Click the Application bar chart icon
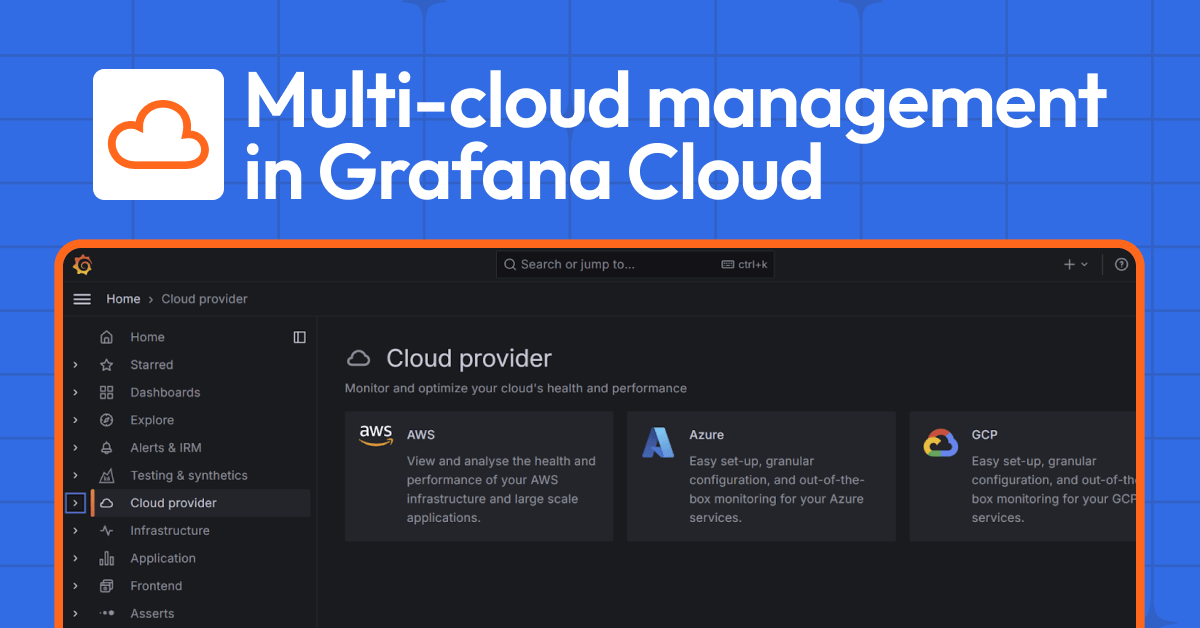This screenshot has width=1200, height=628. tap(106, 558)
